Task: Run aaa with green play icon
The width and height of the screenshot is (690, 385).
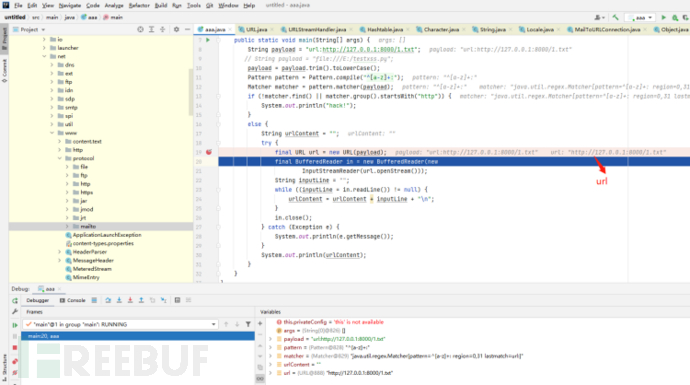Action: point(664,18)
